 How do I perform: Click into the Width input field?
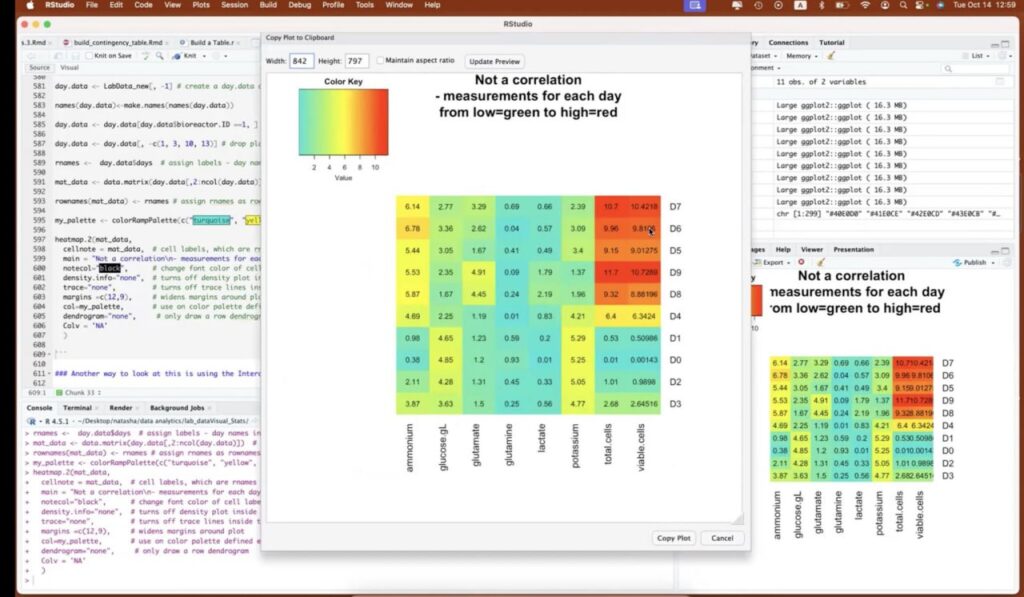(x=301, y=61)
